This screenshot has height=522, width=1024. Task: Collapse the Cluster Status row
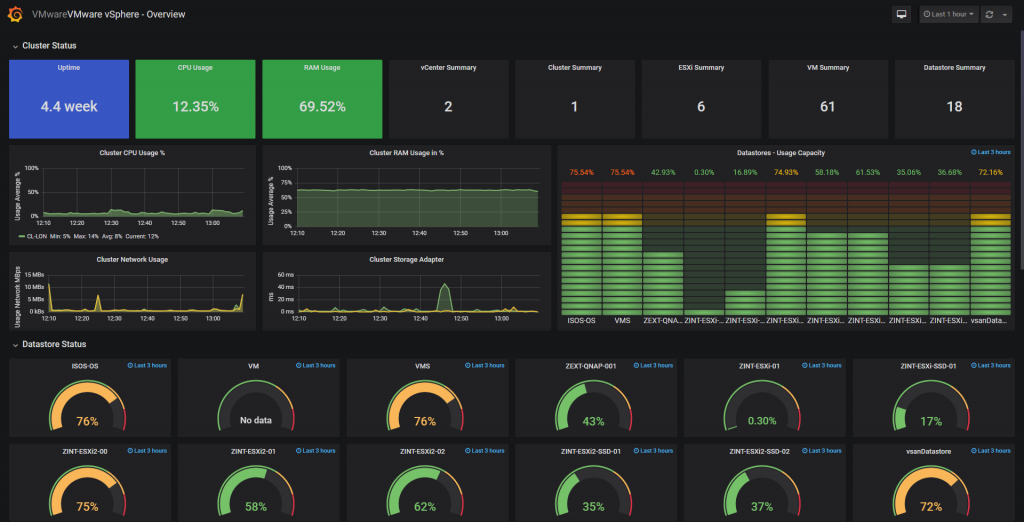click(44, 46)
